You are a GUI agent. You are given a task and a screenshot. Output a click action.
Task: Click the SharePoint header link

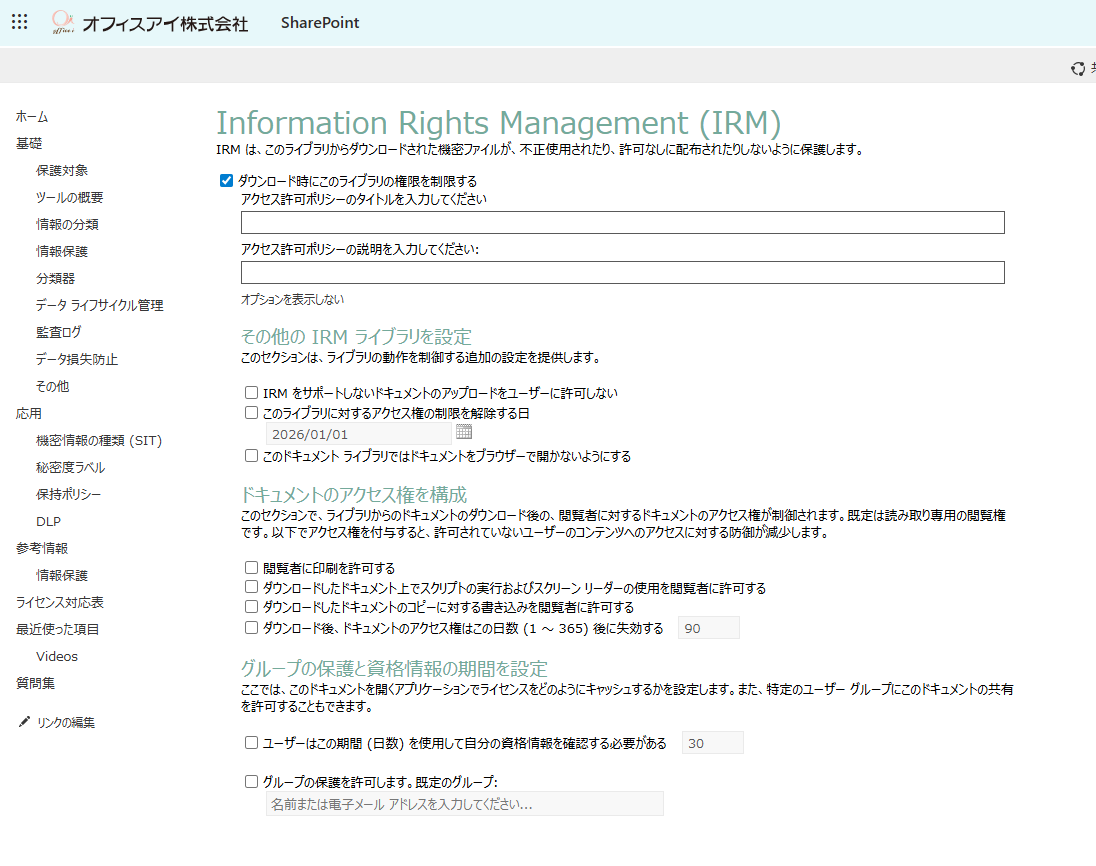[320, 23]
